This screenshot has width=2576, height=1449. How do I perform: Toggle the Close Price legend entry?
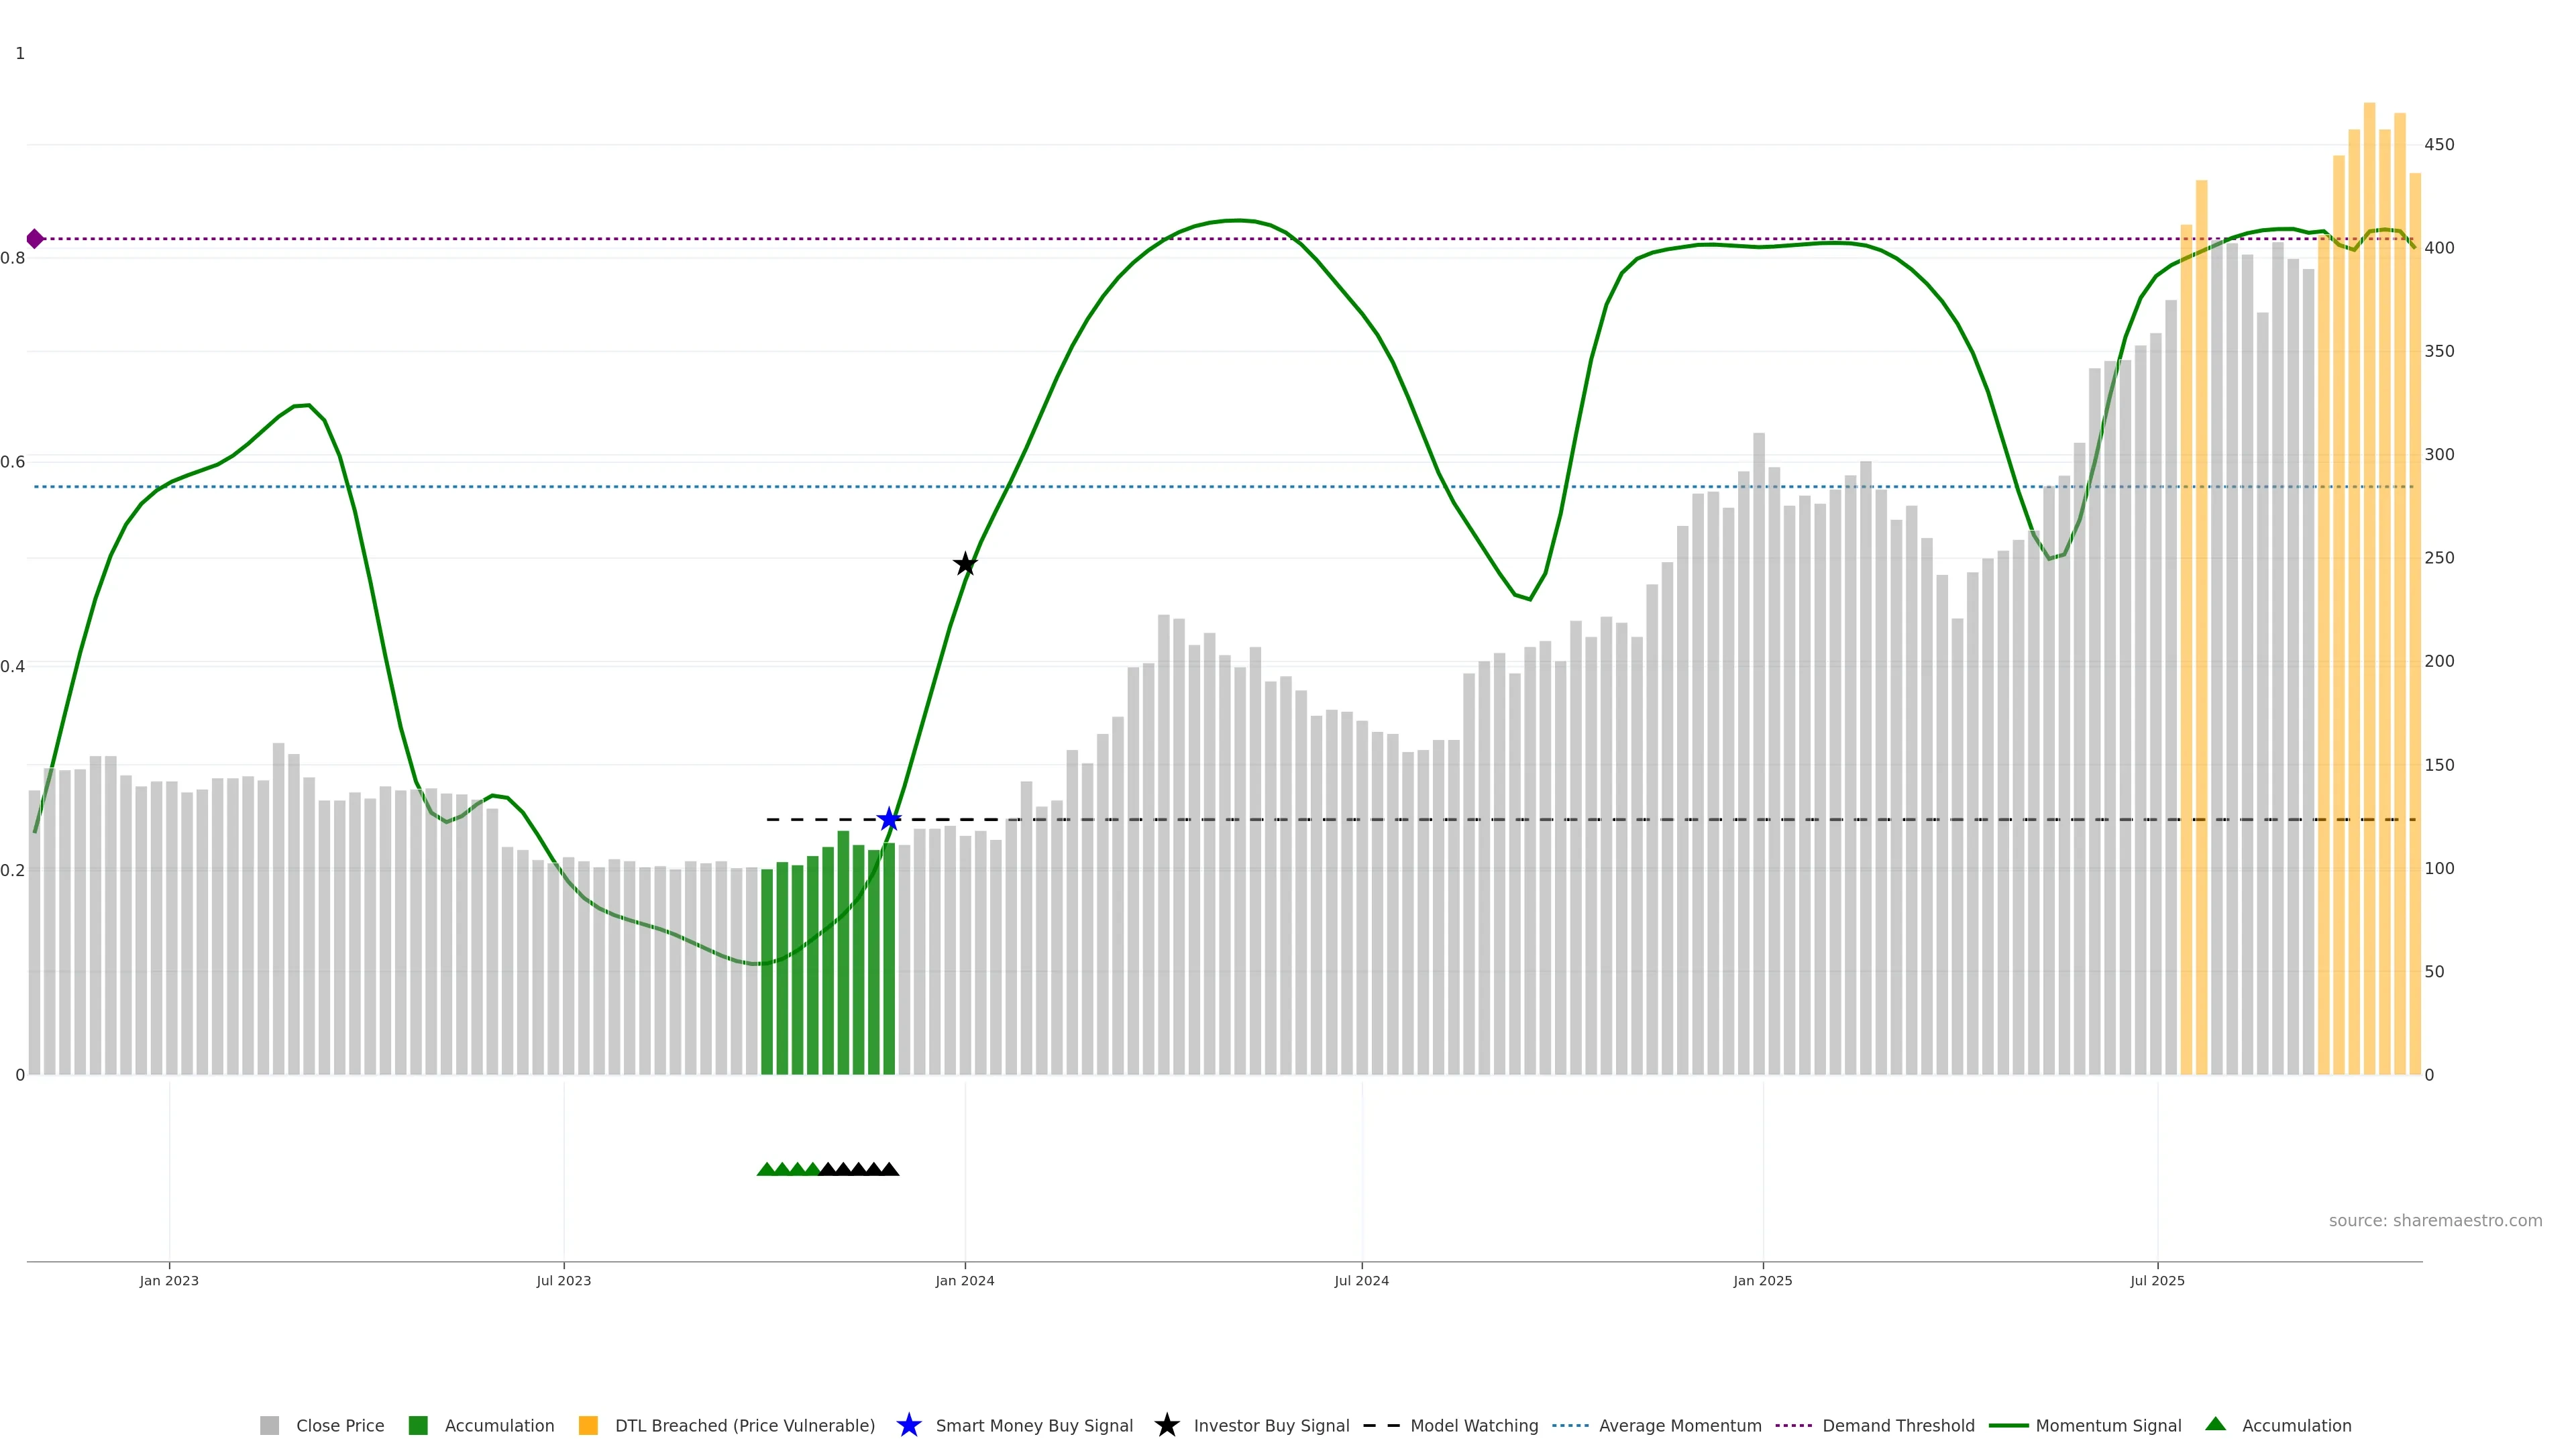point(339,1426)
